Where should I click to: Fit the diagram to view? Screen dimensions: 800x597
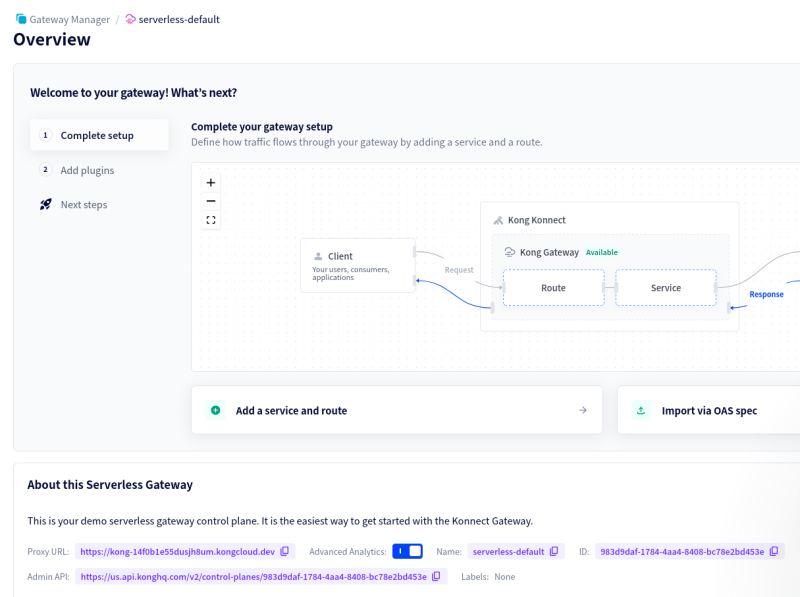pyautogui.click(x=211, y=220)
